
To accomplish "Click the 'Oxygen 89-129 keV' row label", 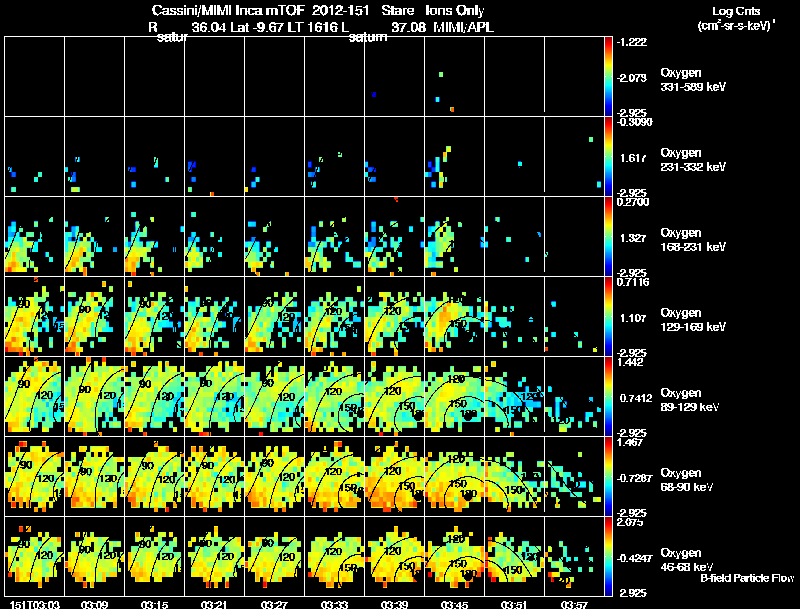I will point(690,400).
